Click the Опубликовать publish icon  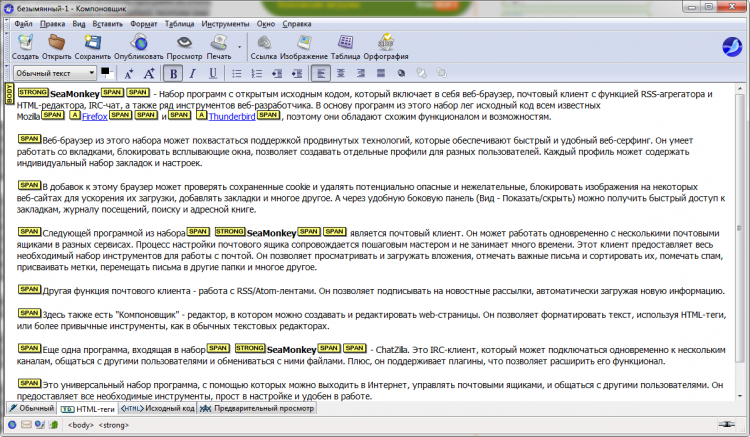[138, 43]
